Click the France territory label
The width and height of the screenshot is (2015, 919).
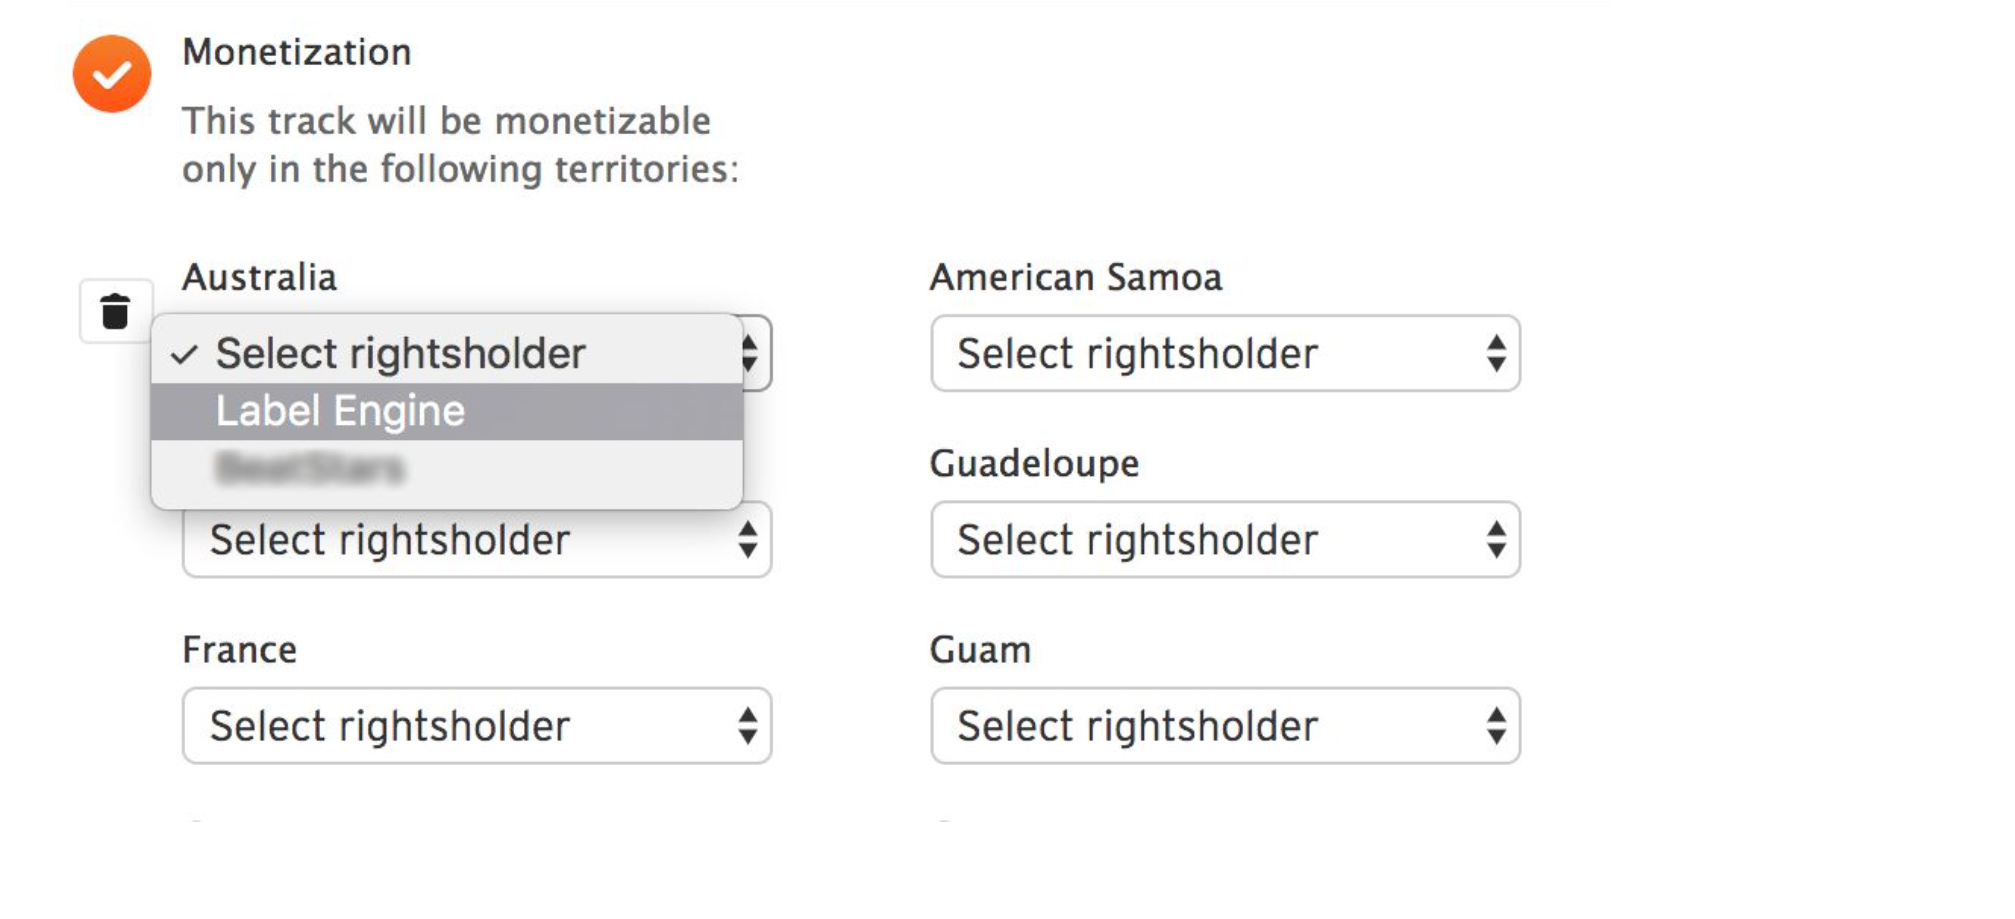tap(239, 650)
